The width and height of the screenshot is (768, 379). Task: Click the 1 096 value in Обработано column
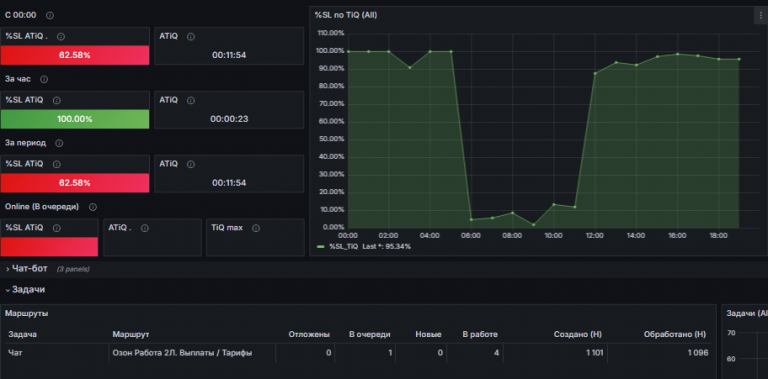point(698,353)
